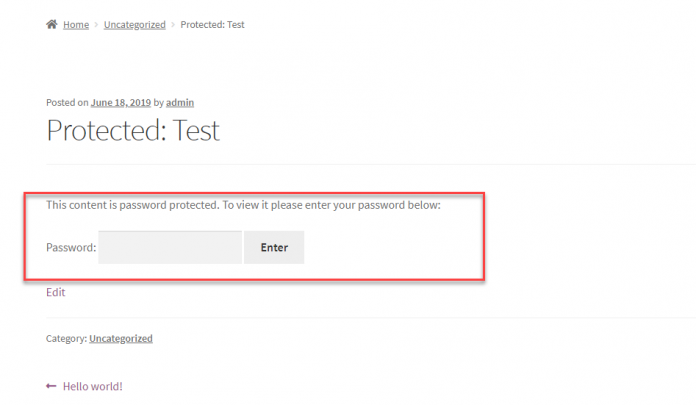The width and height of the screenshot is (696, 405).
Task: Go to the Uncategorized breadcrumb link
Action: (x=135, y=25)
